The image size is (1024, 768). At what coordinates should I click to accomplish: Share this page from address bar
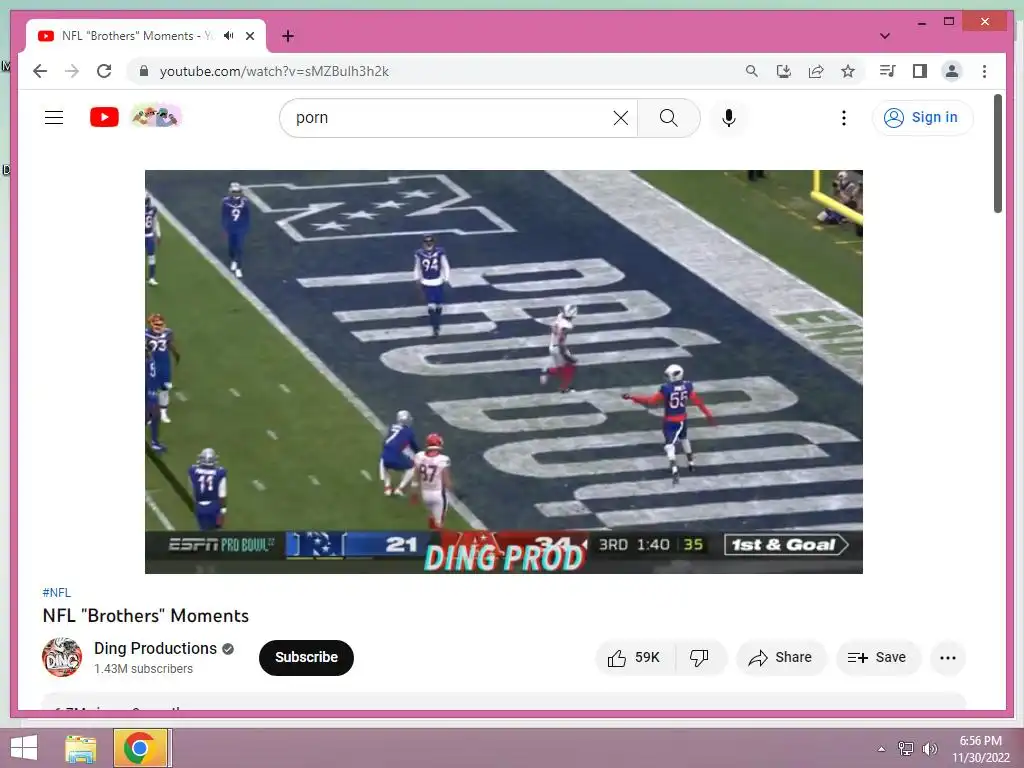816,71
